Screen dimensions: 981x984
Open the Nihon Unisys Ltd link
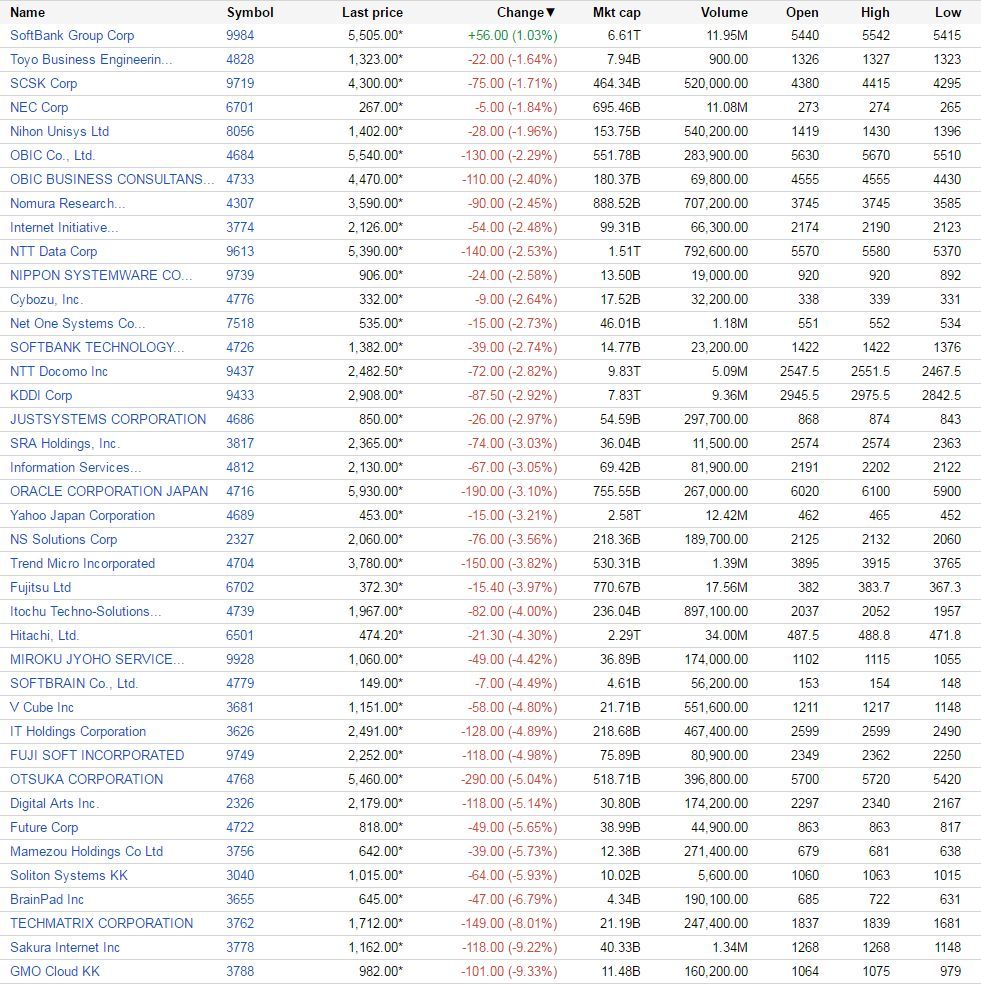pos(60,132)
